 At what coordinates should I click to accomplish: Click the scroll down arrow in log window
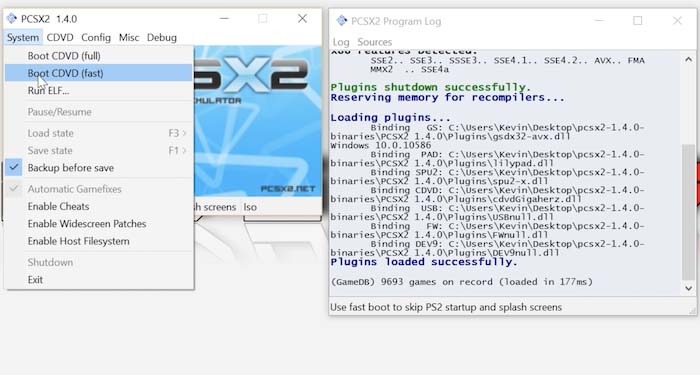click(x=688, y=288)
